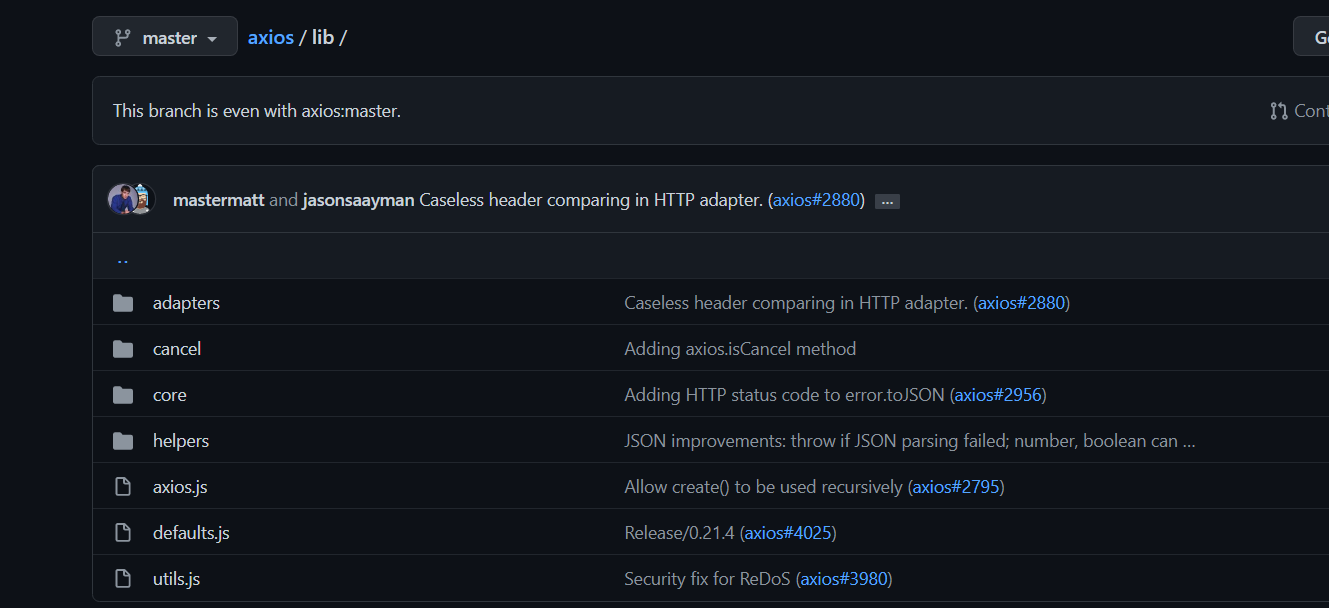Open the utils.js file
The height and width of the screenshot is (608, 1329).
[x=176, y=579]
